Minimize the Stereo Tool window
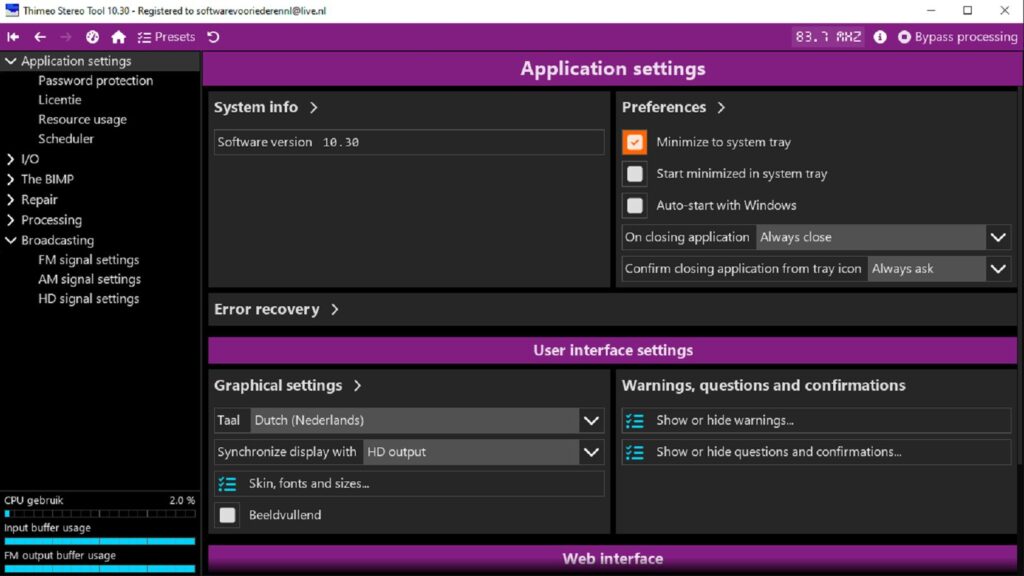The height and width of the screenshot is (576, 1024). coord(931,10)
